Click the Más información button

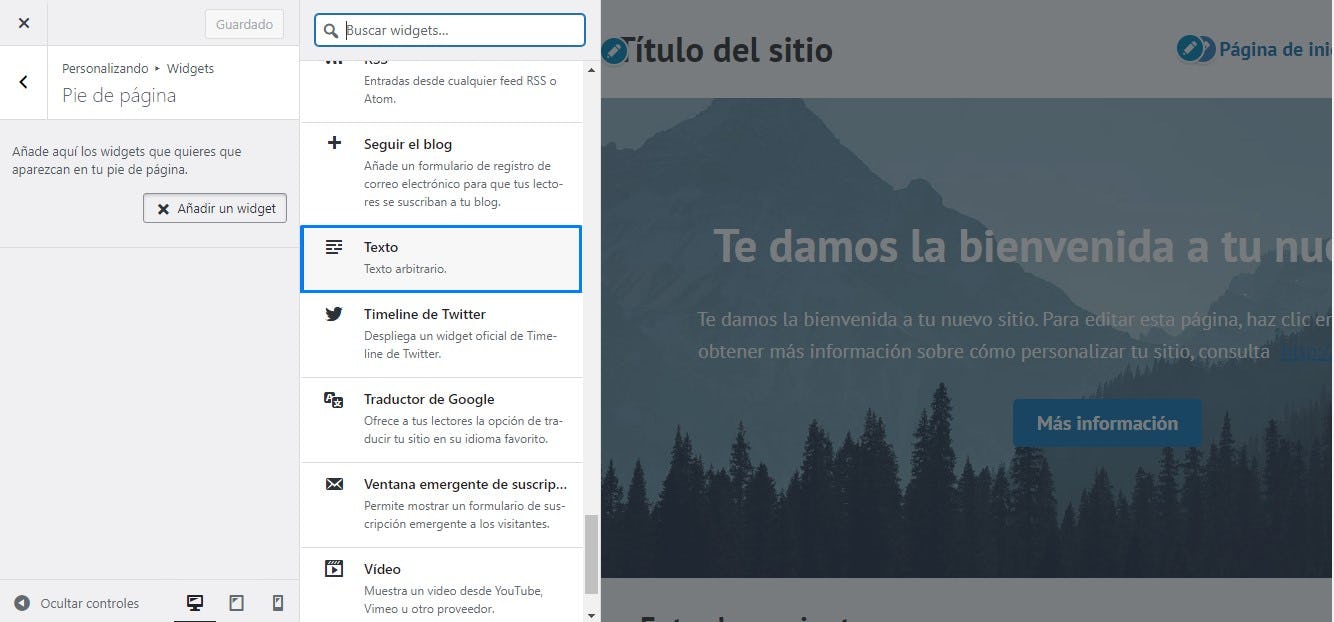pos(1107,423)
